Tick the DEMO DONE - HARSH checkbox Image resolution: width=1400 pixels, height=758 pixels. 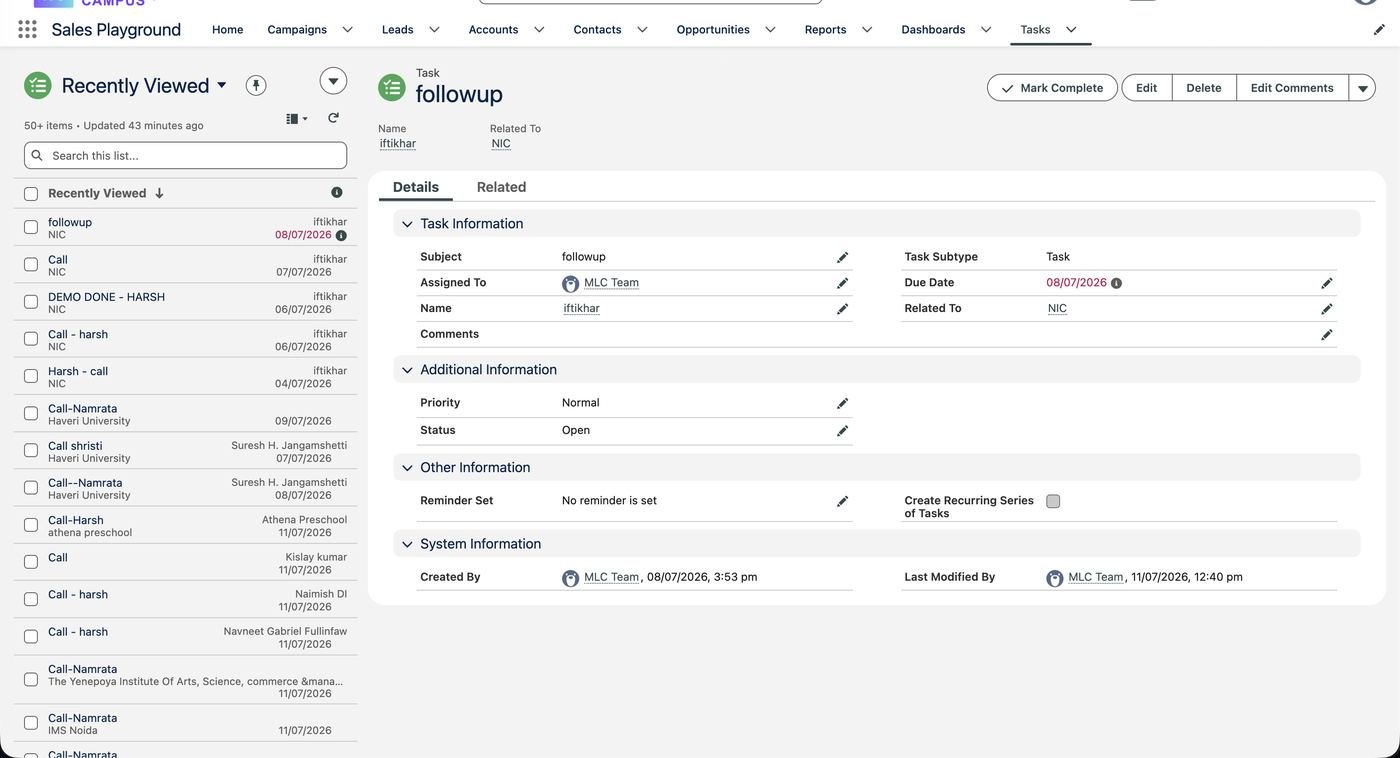[31, 302]
